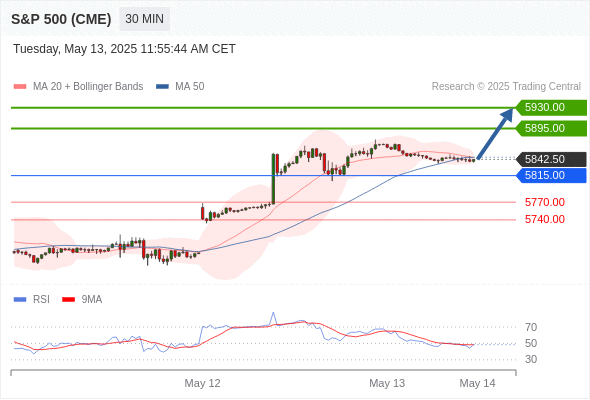Click the pink MA 20 color swatch
The image size is (590, 400).
coord(20,87)
